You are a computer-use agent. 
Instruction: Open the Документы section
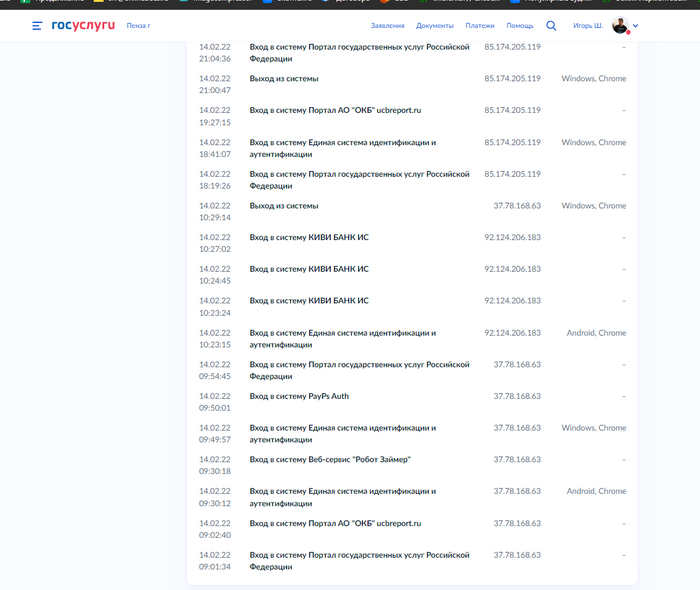tap(435, 26)
